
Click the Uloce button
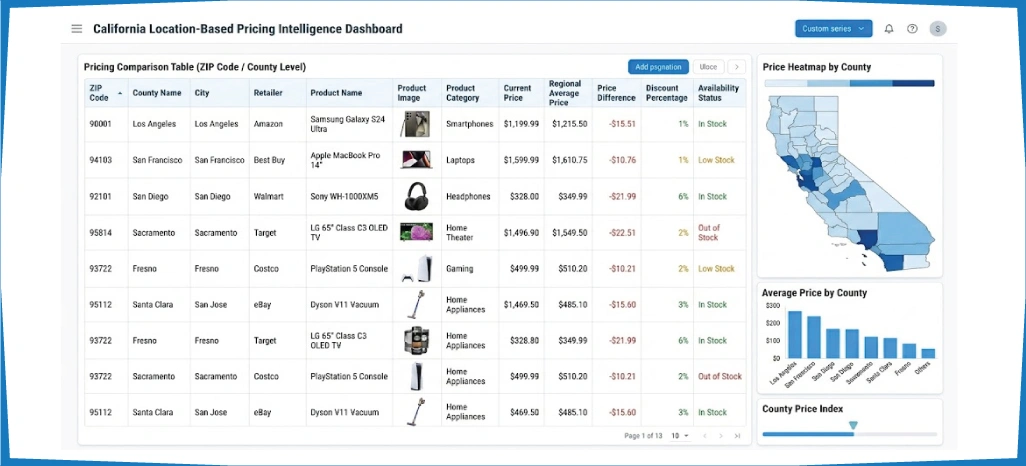pos(708,67)
